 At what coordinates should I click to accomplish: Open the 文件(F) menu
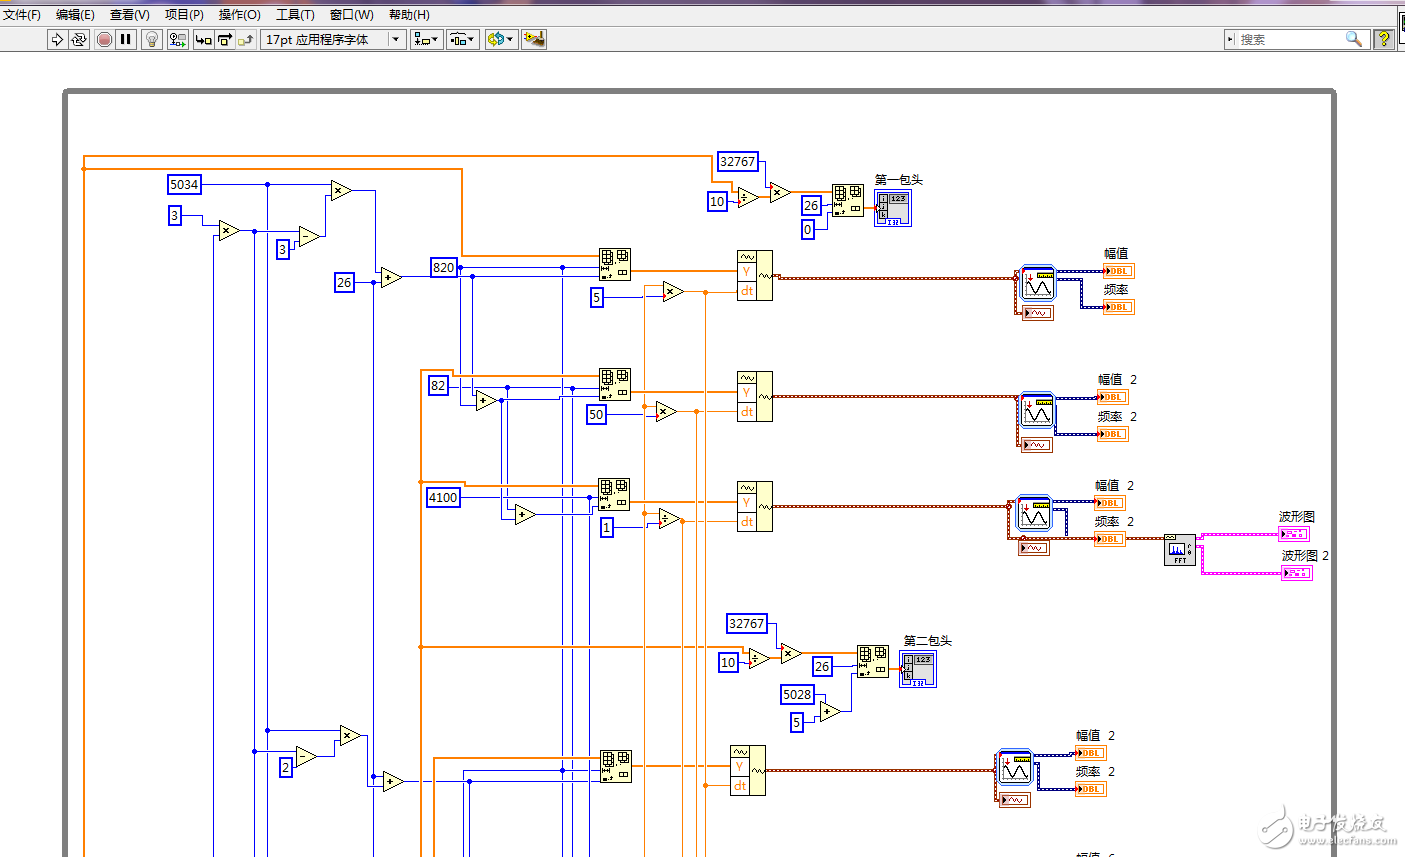[x=22, y=14]
